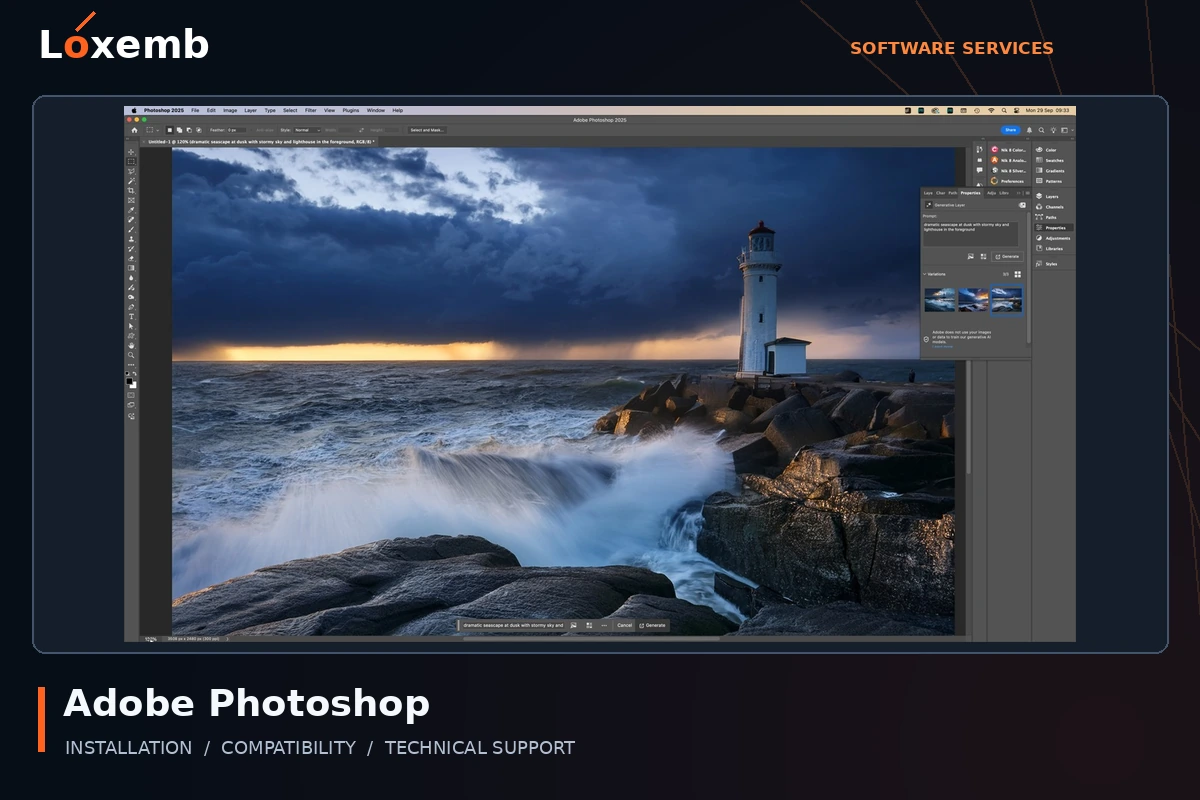Select the Frame tool

[x=131, y=200]
